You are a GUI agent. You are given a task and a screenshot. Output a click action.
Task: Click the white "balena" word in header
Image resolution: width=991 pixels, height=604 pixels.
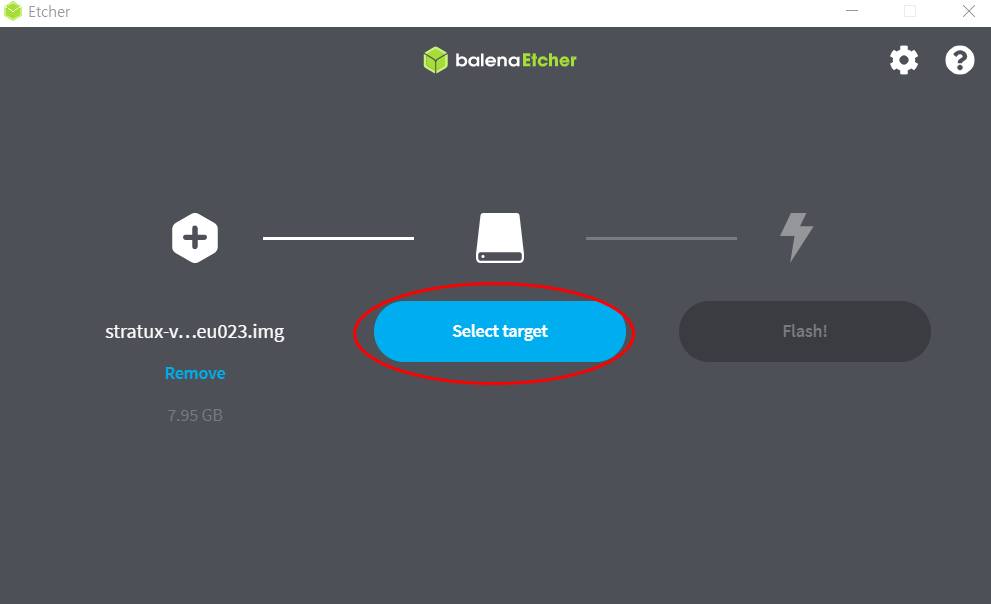(487, 60)
